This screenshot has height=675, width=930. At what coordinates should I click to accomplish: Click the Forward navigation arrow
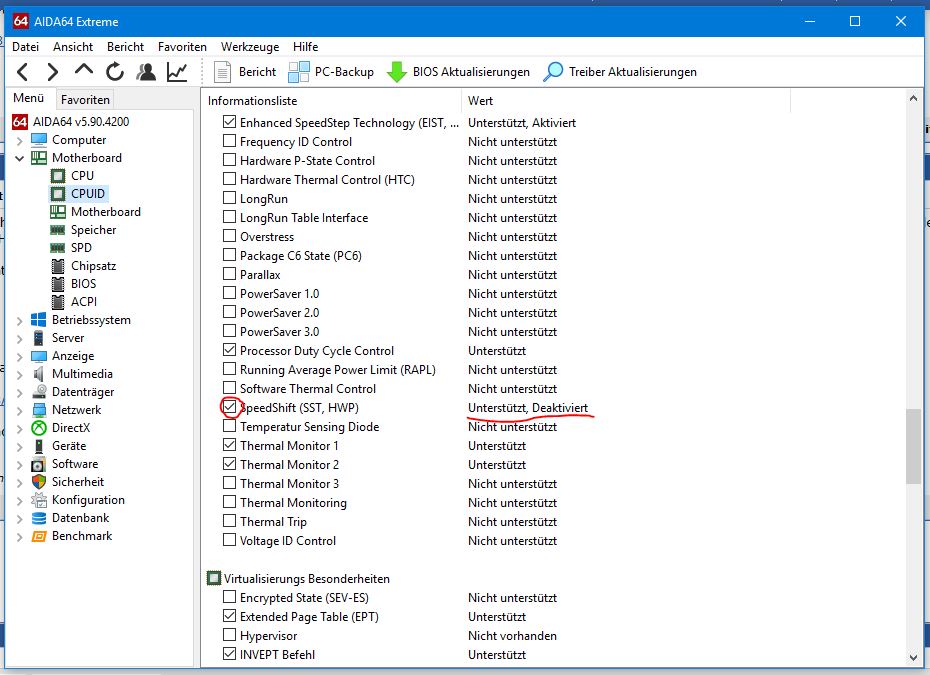[53, 72]
